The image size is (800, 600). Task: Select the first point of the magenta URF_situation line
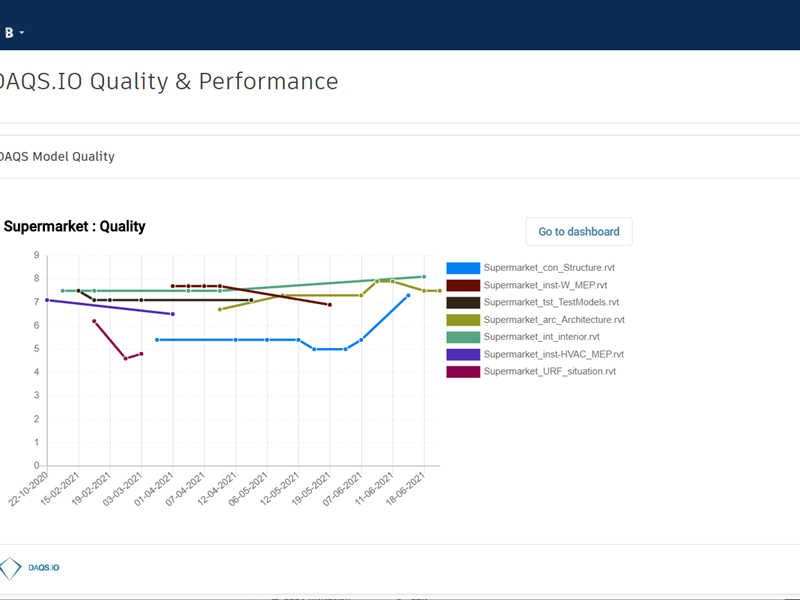[94, 321]
